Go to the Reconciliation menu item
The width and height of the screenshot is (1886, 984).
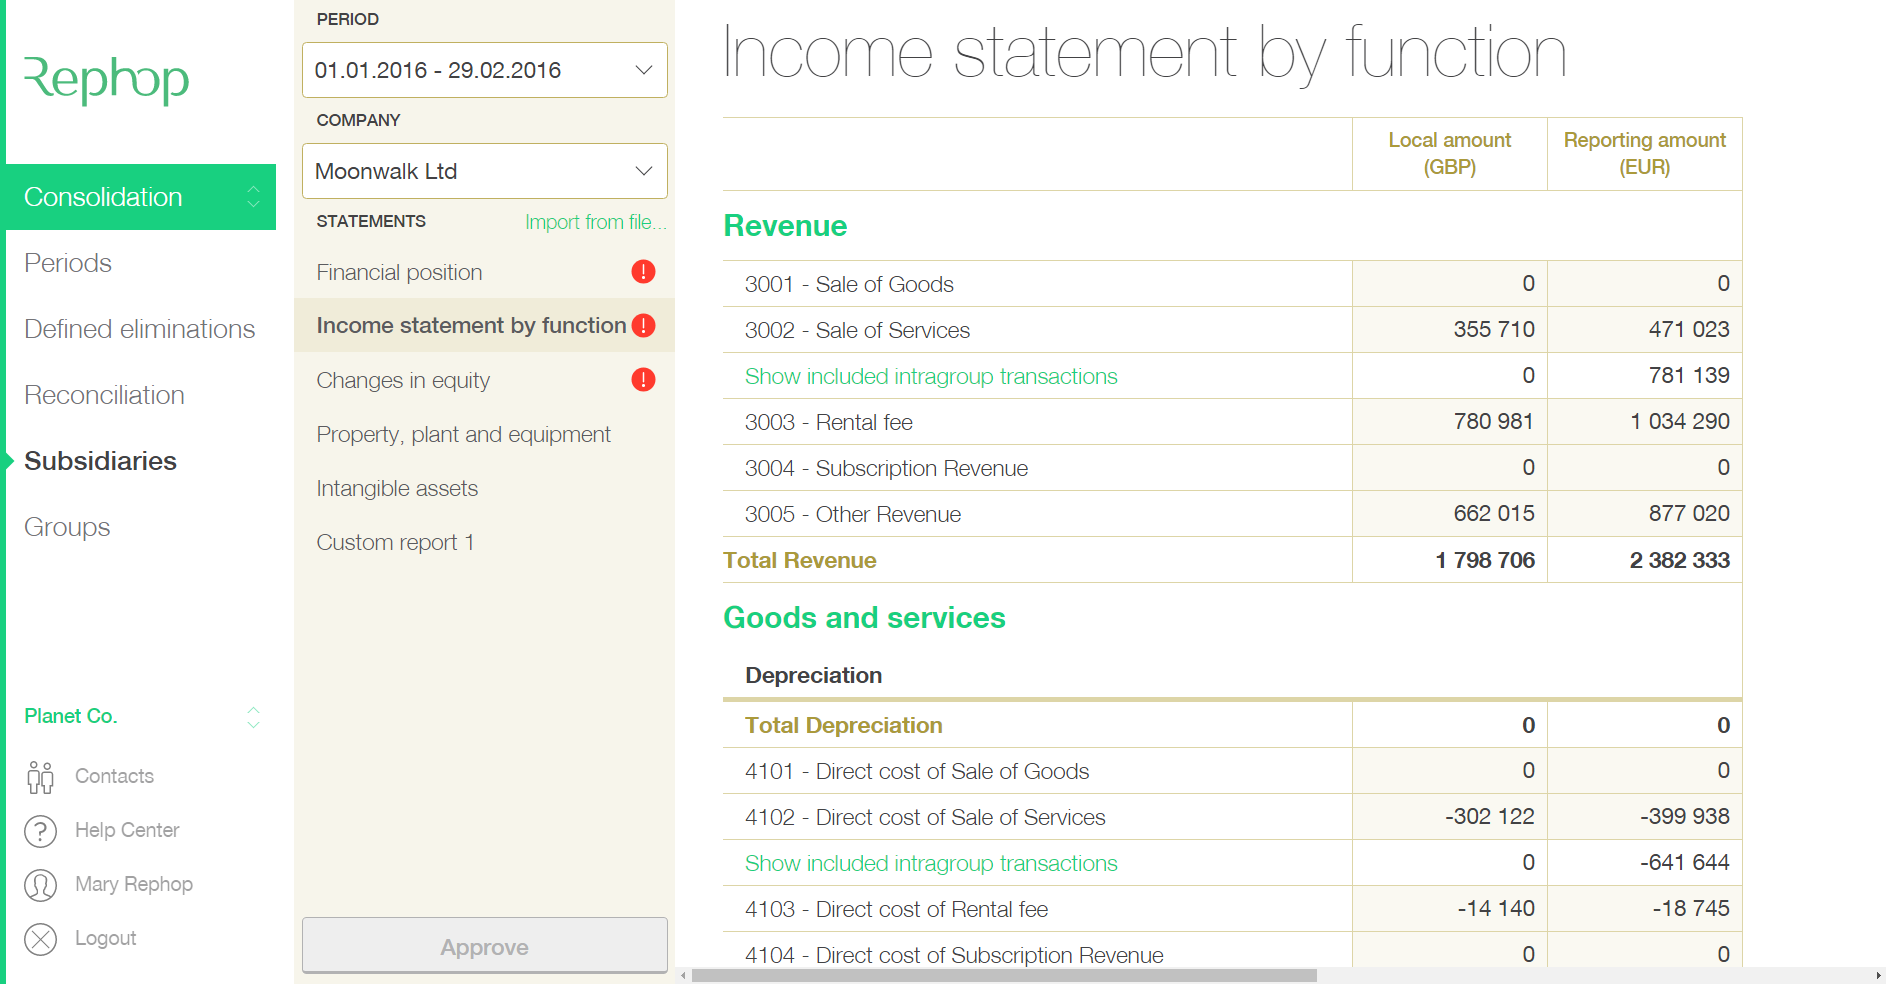[104, 395]
